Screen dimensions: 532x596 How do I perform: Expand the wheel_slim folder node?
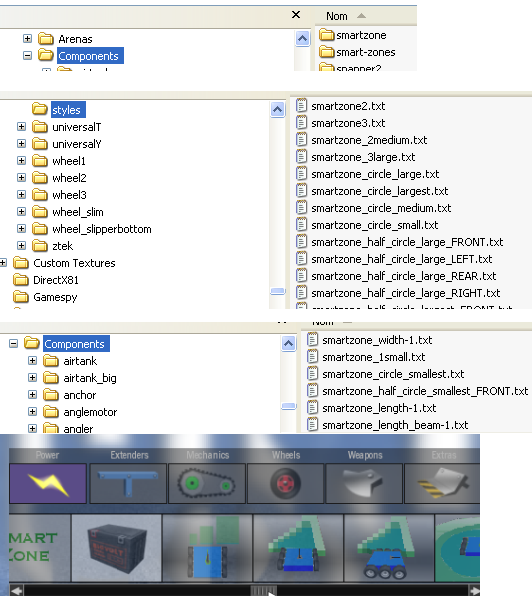tap(22, 211)
